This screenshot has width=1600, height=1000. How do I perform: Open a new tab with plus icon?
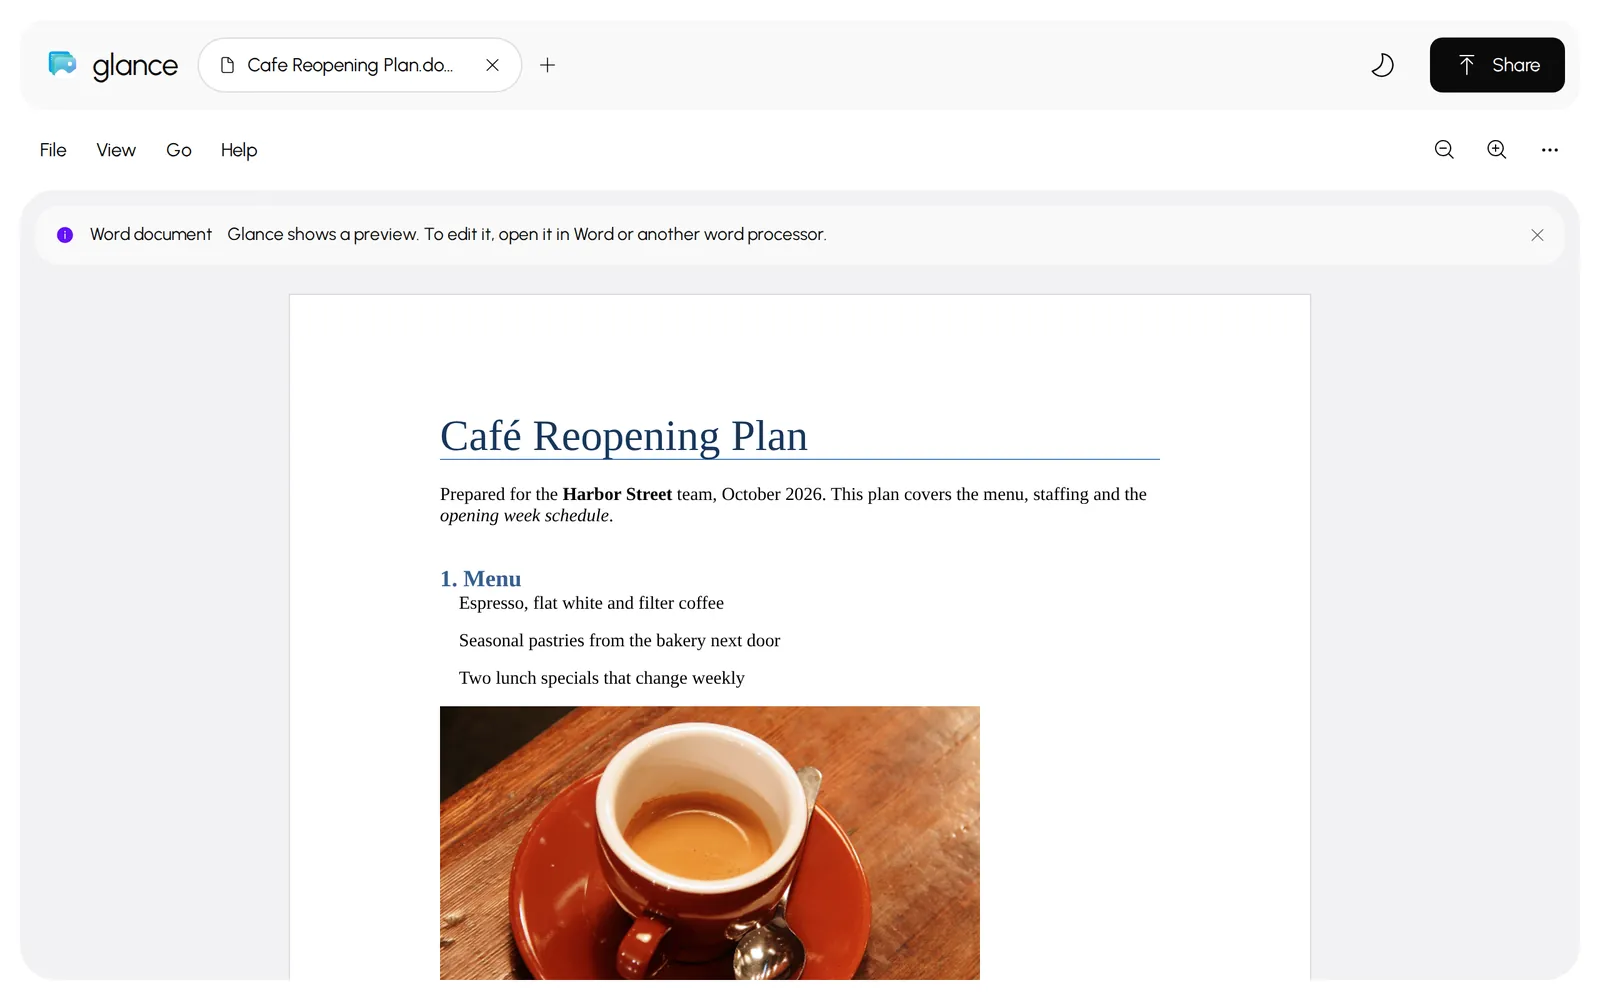[x=547, y=65]
